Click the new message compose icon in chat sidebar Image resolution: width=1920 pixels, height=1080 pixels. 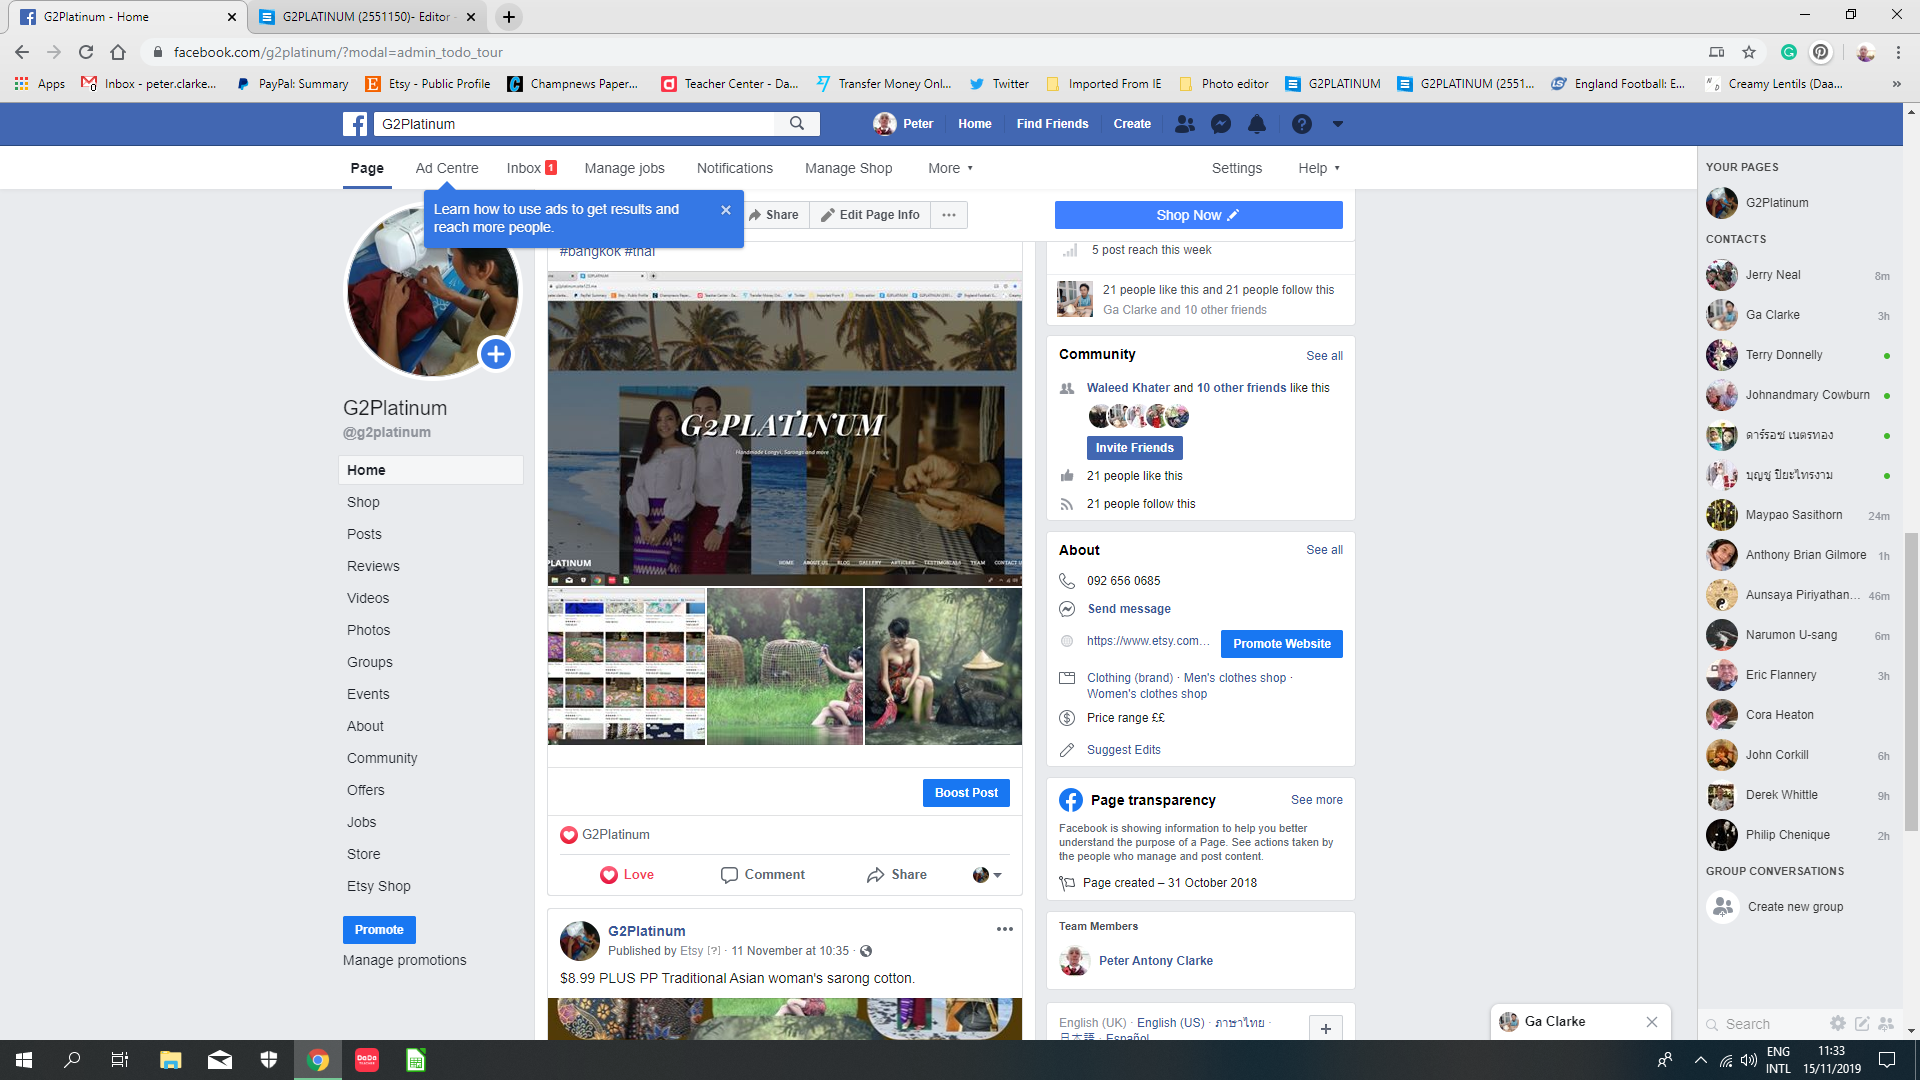coord(1862,1023)
